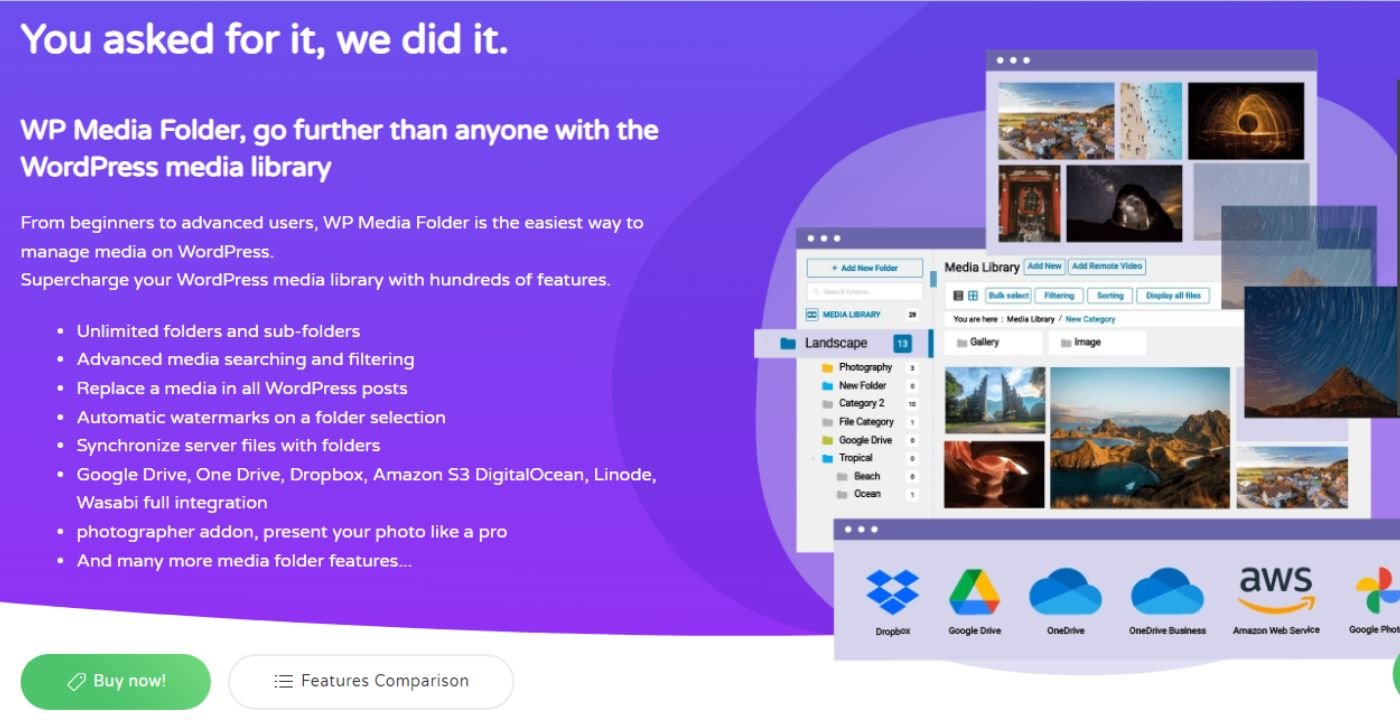
Task: Click the Landscape folder count badge 13
Action: pyautogui.click(x=903, y=344)
